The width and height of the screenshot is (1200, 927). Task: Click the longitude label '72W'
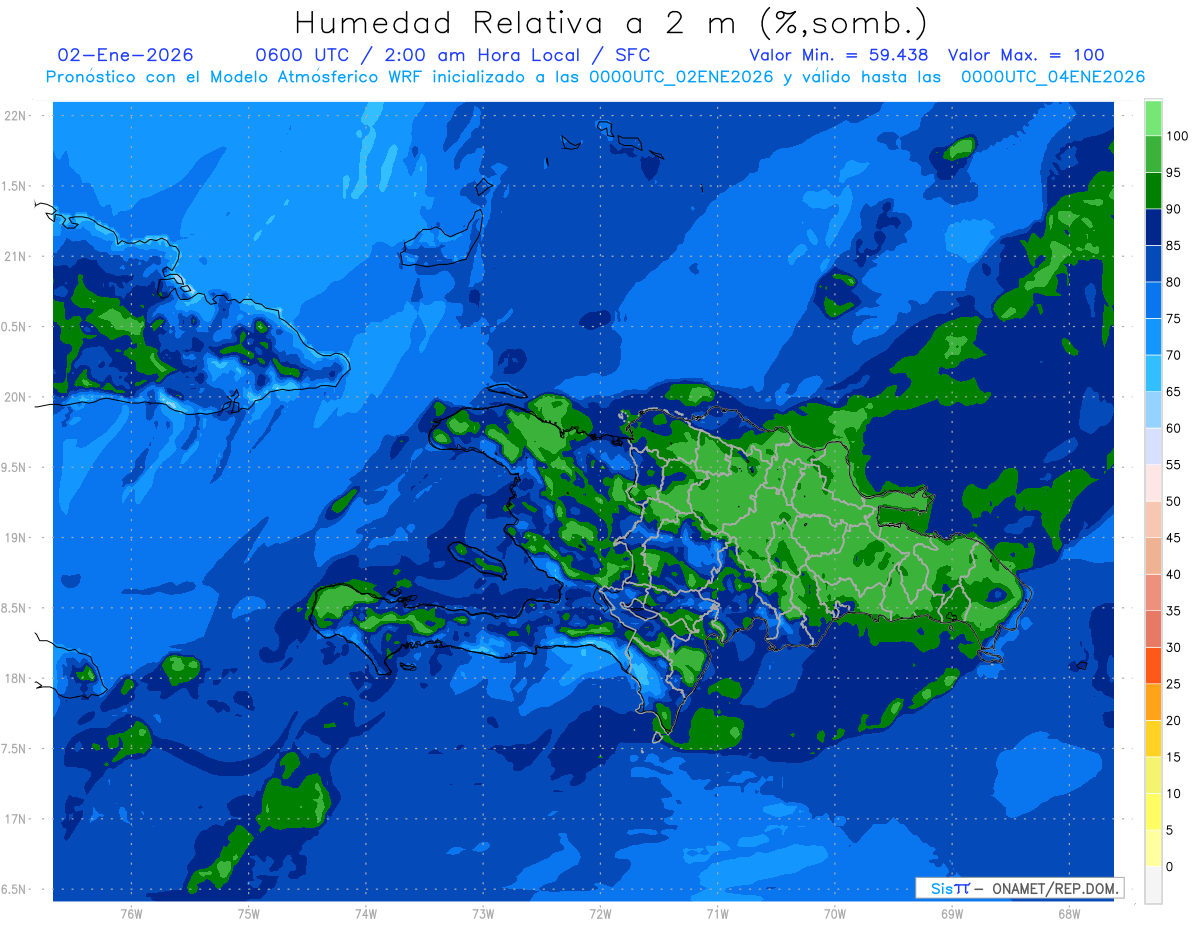tap(600, 913)
